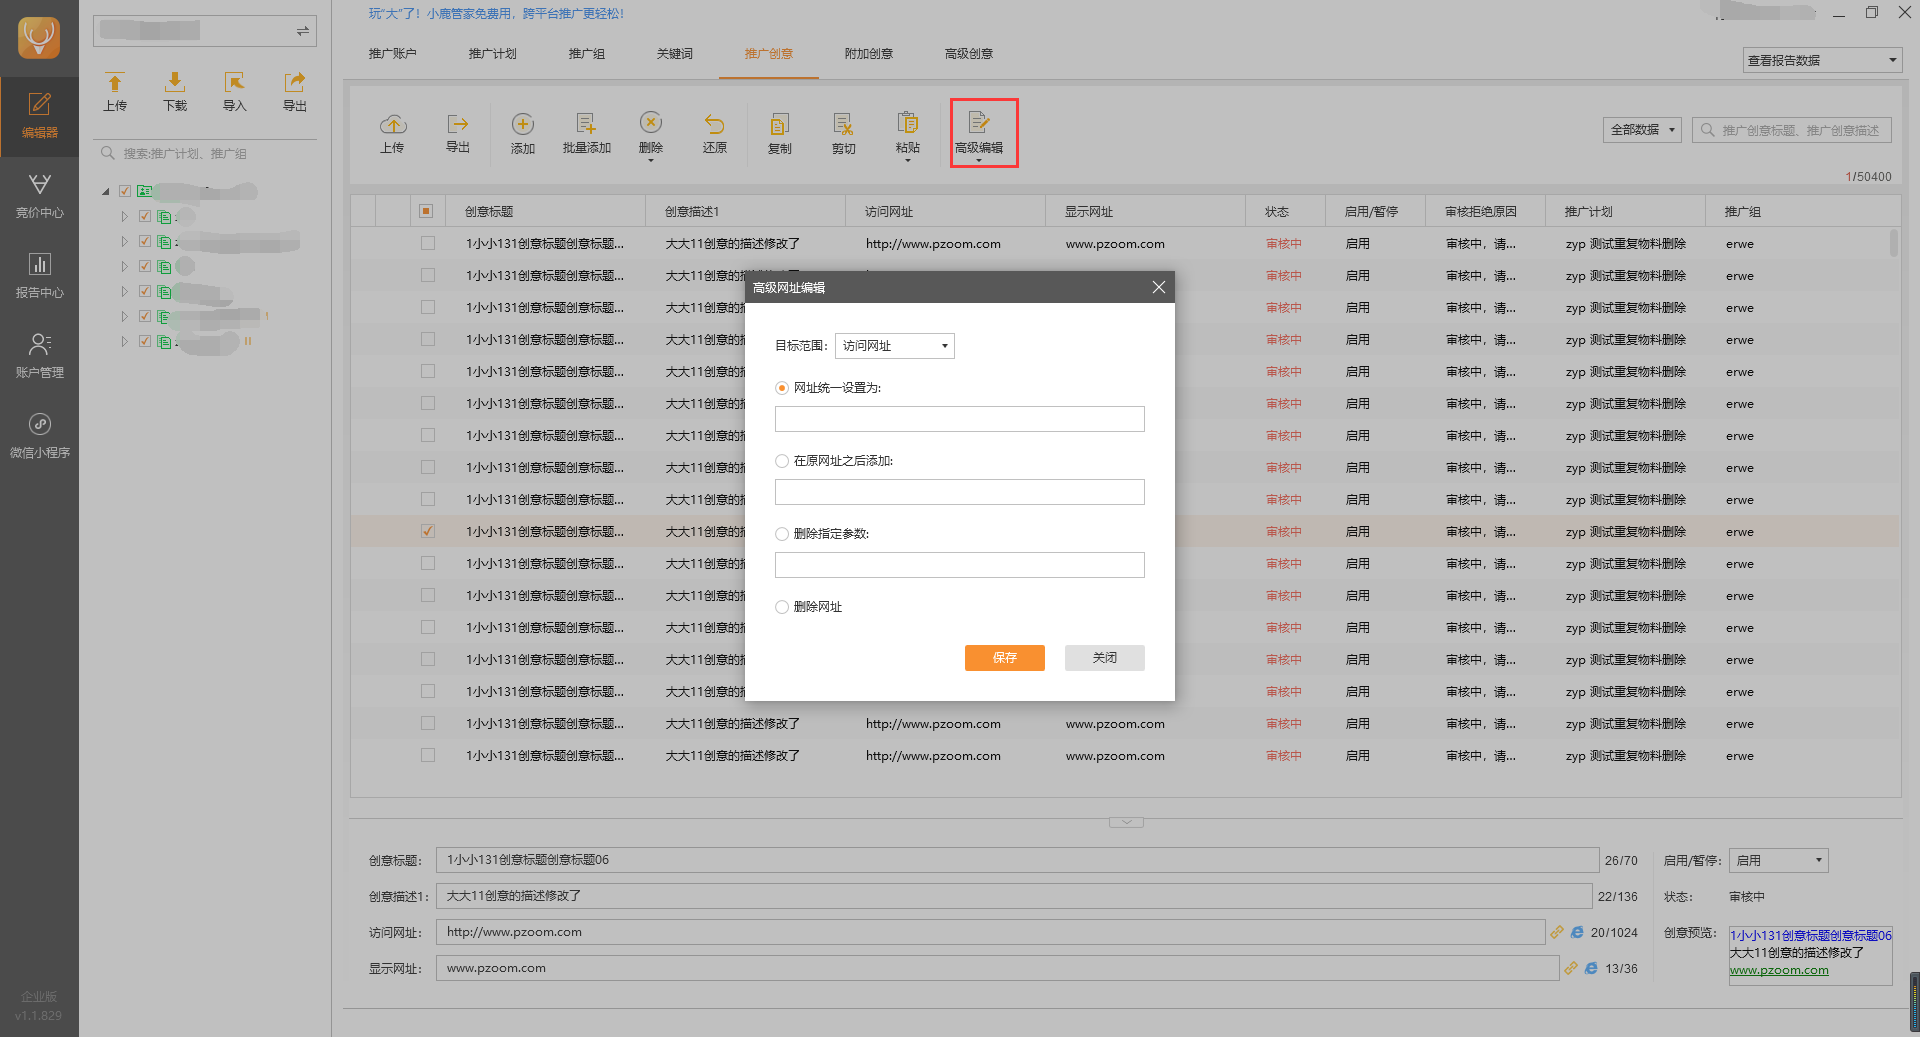Image resolution: width=1920 pixels, height=1037 pixels.
Task: Click the www.pzoom.com preview link
Action: 1779,970
